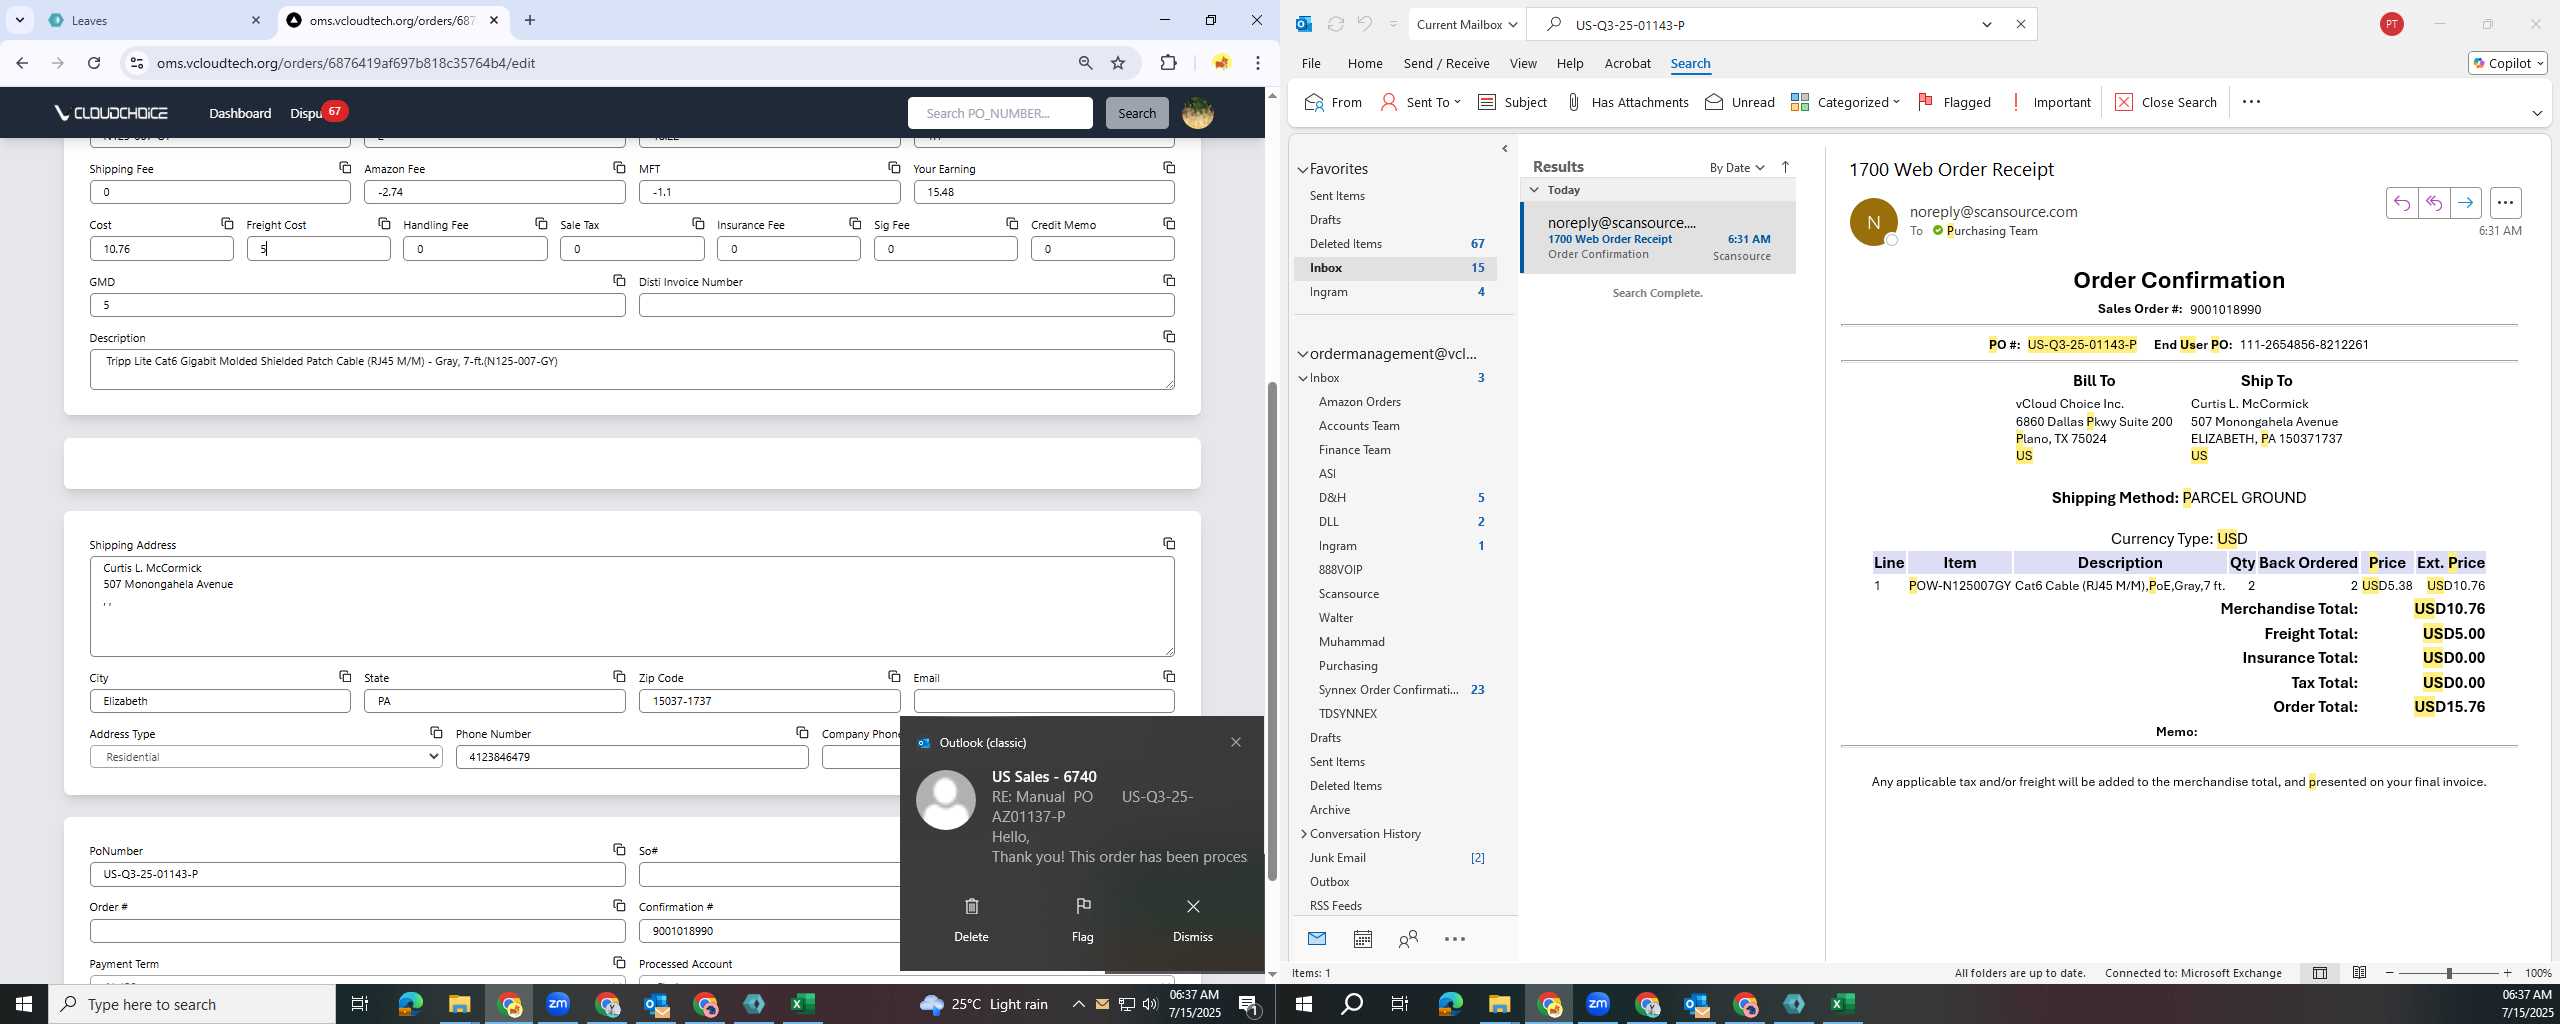The width and height of the screenshot is (2560, 1024).
Task: Open the Outlook People icon
Action: coord(1408,938)
